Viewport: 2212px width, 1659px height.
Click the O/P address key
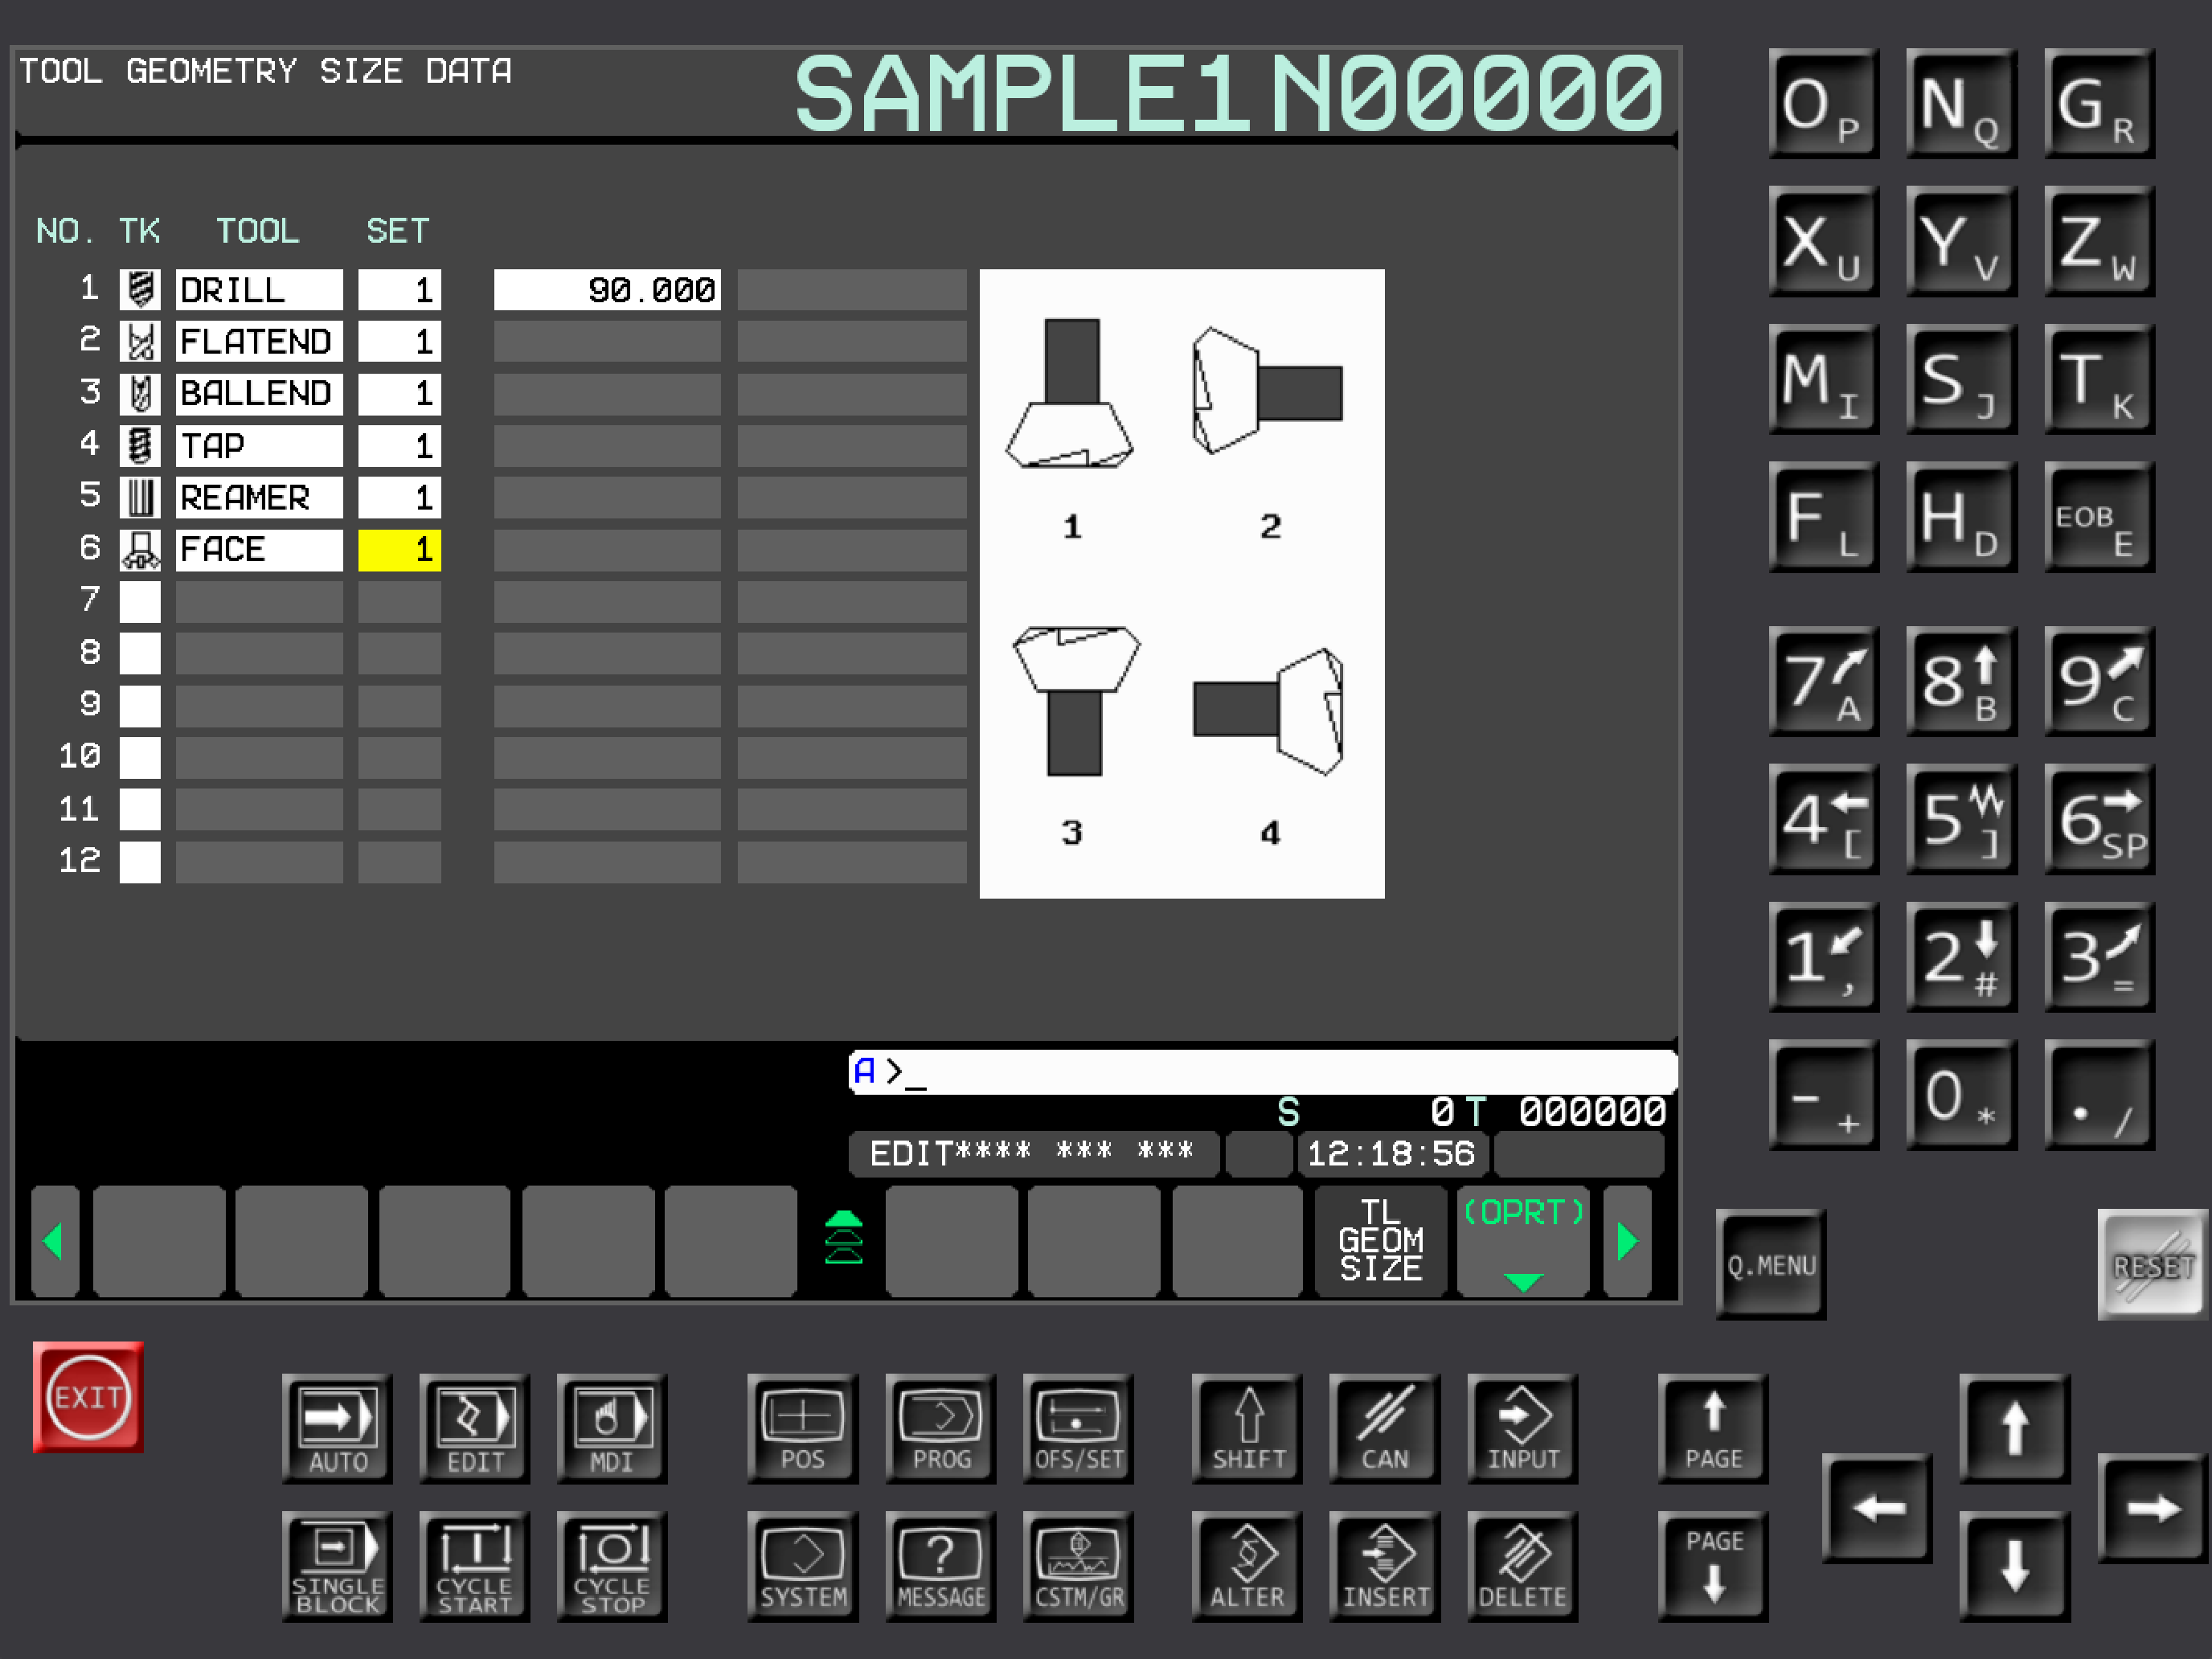click(x=1824, y=103)
